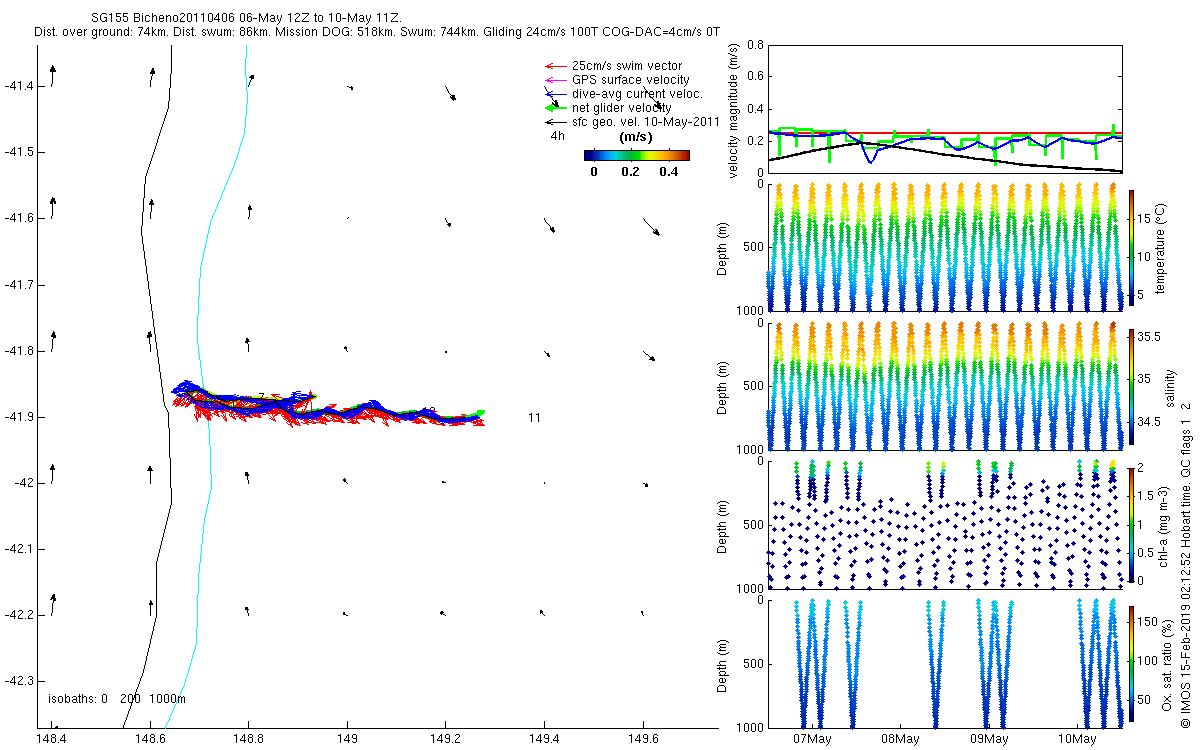Click the '-41.9' latitude tick label
1200x750 pixels.
20,417
